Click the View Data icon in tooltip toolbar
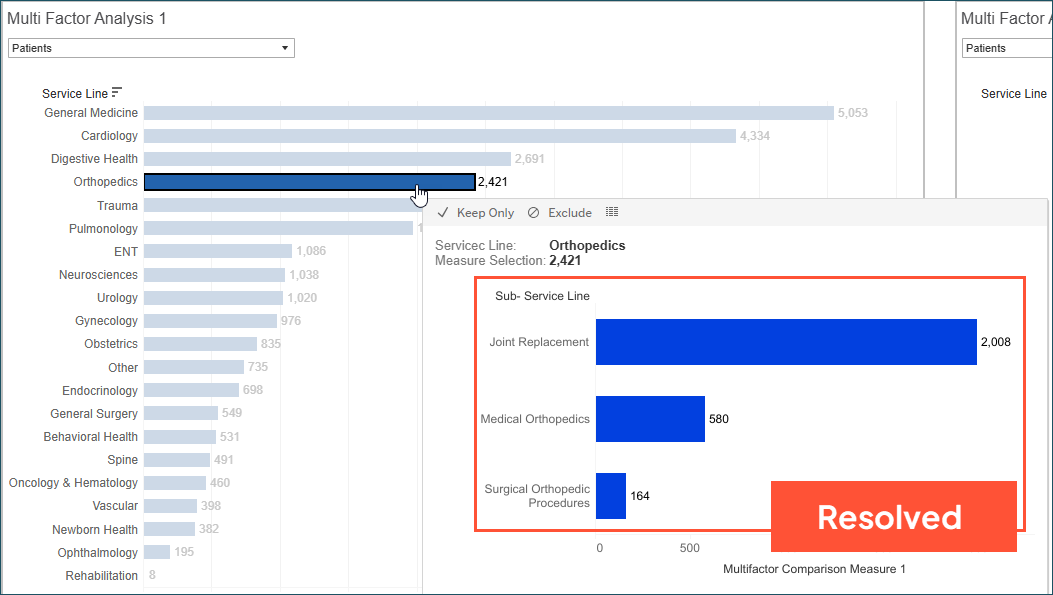Viewport: 1053px width, 595px height. (x=612, y=212)
